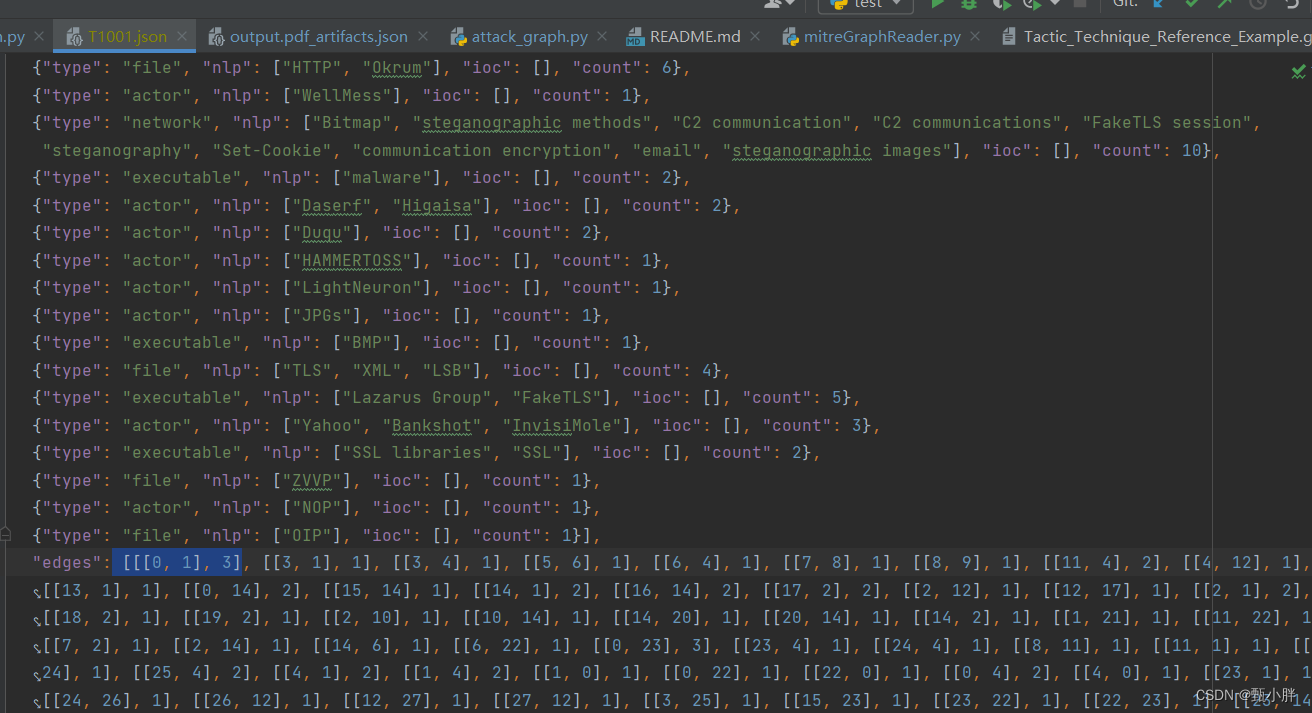The width and height of the screenshot is (1312, 713).
Task: Click the Python icon on attack_graph.py tab
Action: coord(458,37)
